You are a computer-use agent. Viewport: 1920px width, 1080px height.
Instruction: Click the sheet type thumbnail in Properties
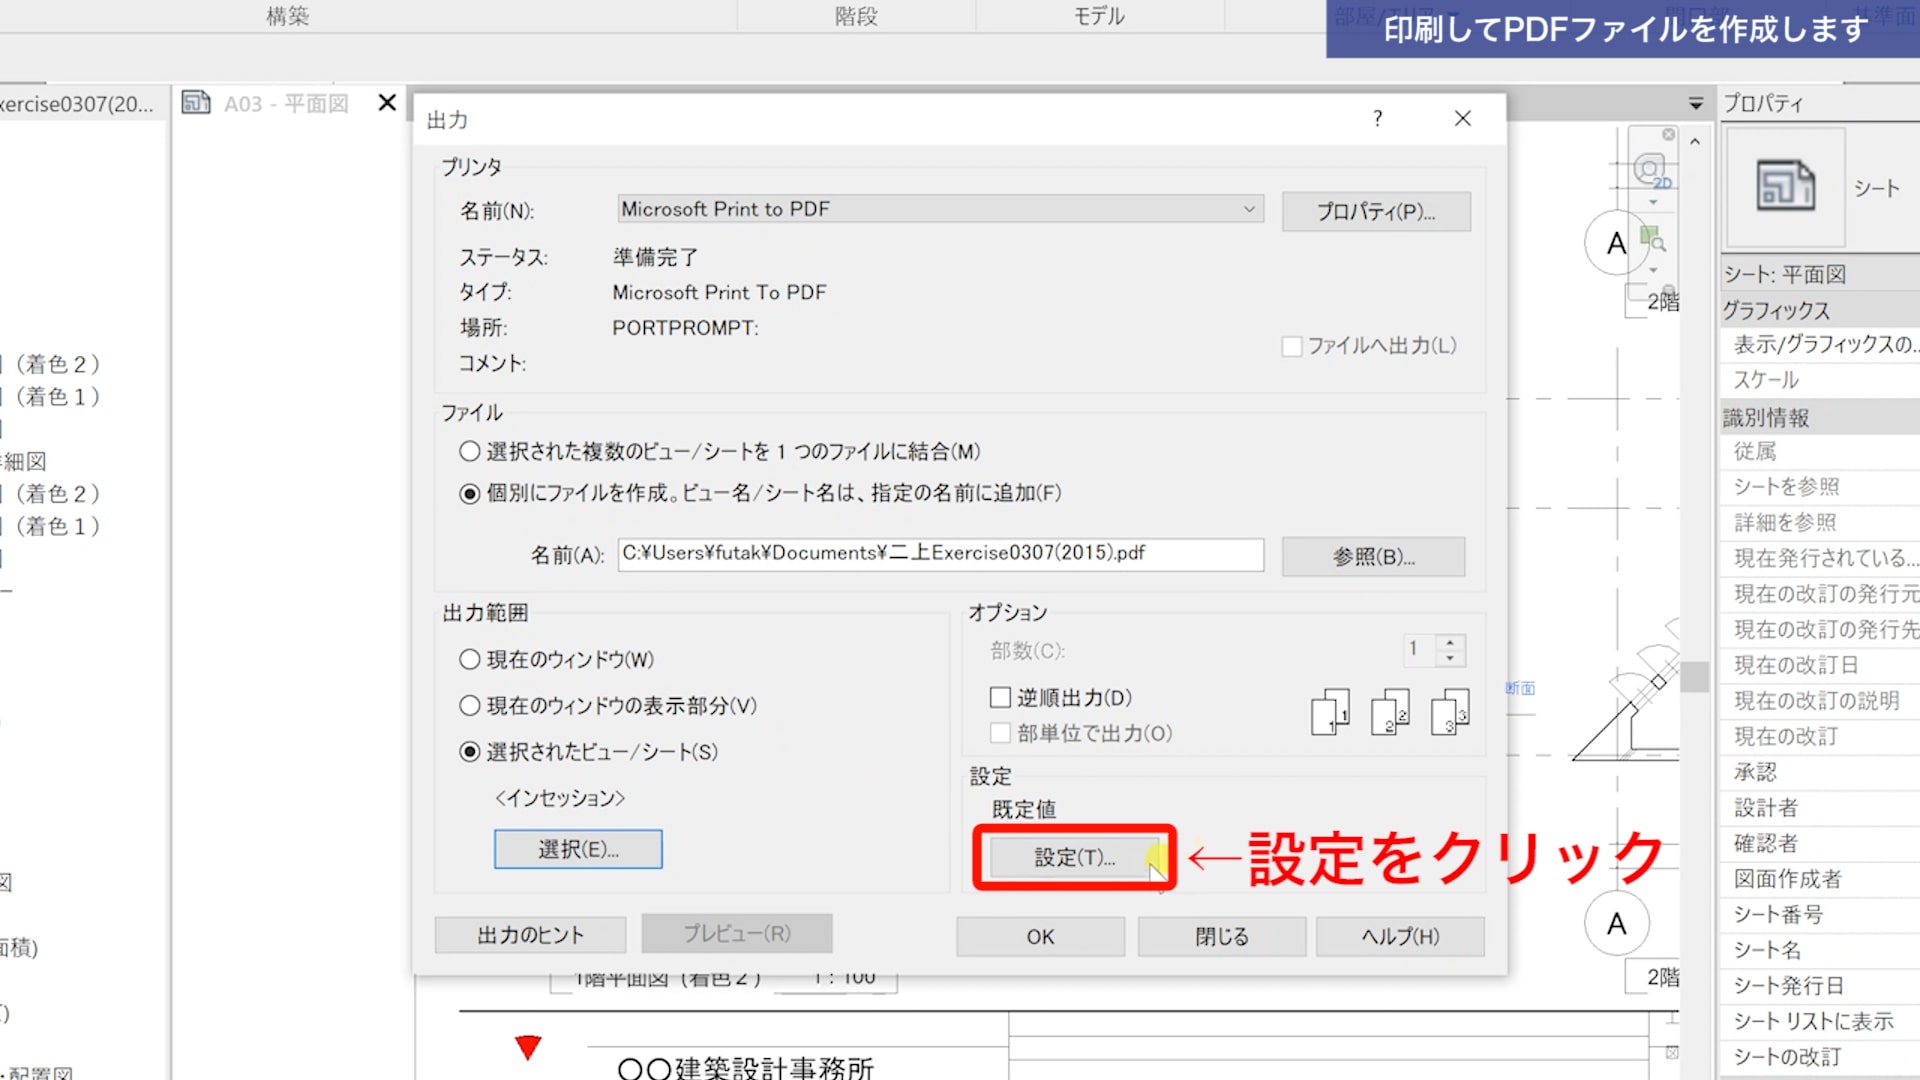point(1785,187)
